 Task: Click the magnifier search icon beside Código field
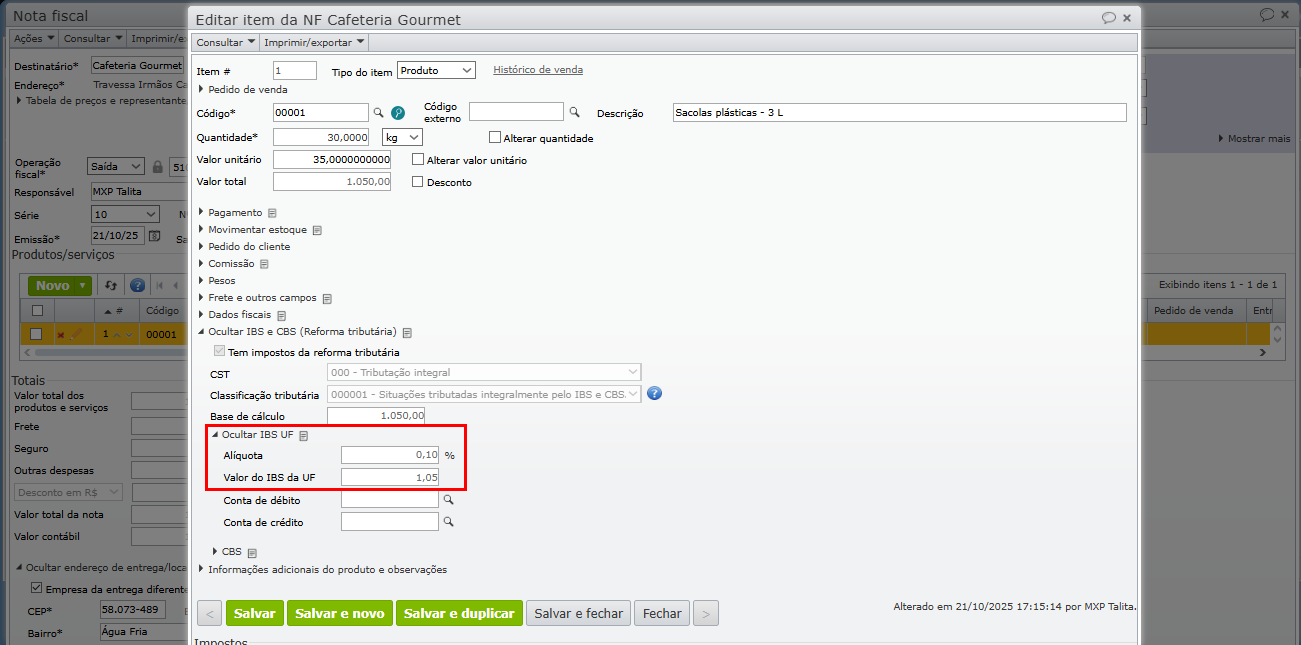click(379, 113)
